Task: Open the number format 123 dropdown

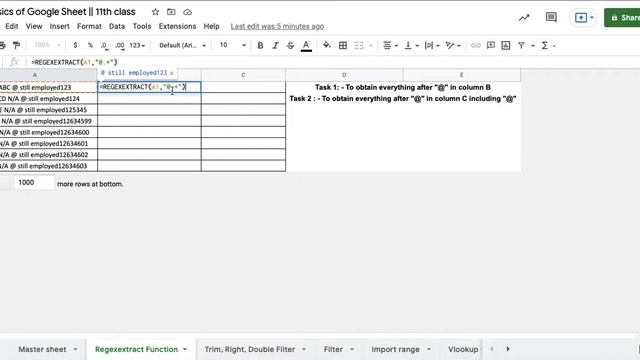Action: click(x=137, y=45)
